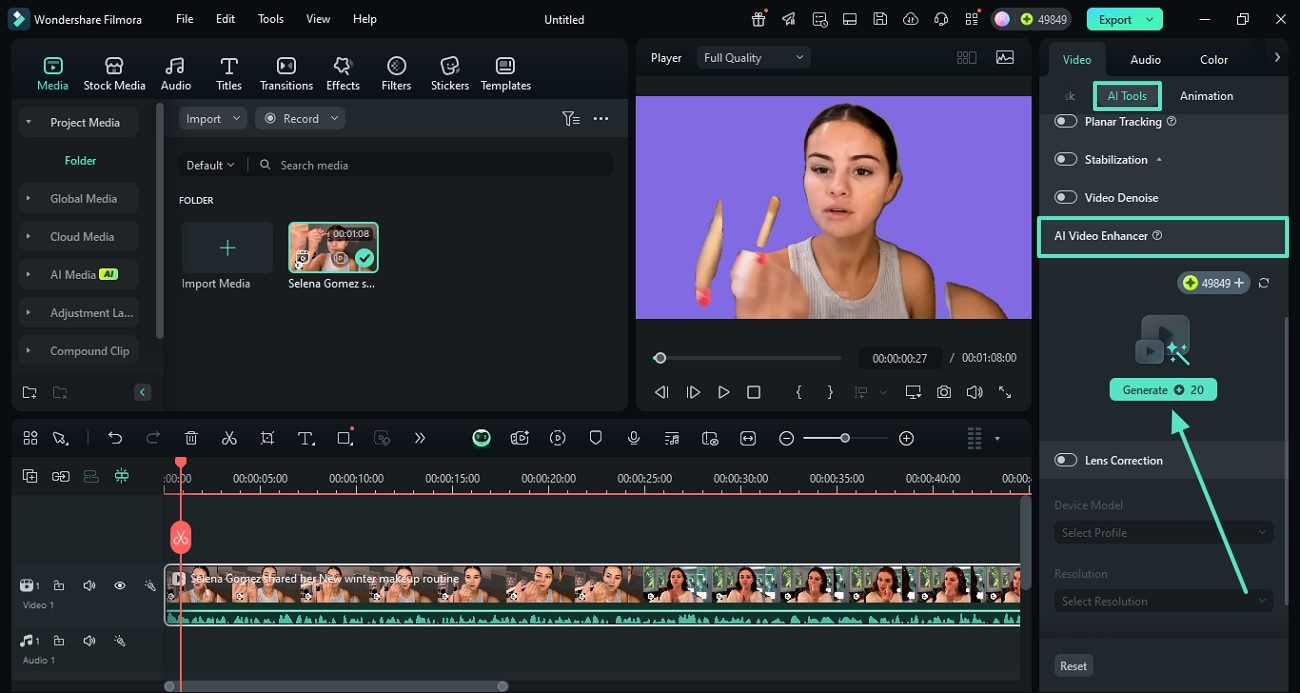This screenshot has width=1300, height=693.
Task: Switch to the Audio properties tab
Action: click(x=1145, y=60)
